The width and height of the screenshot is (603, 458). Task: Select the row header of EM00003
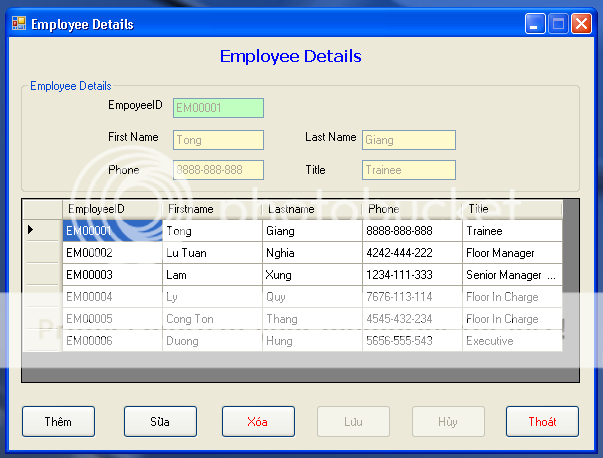tap(42, 274)
